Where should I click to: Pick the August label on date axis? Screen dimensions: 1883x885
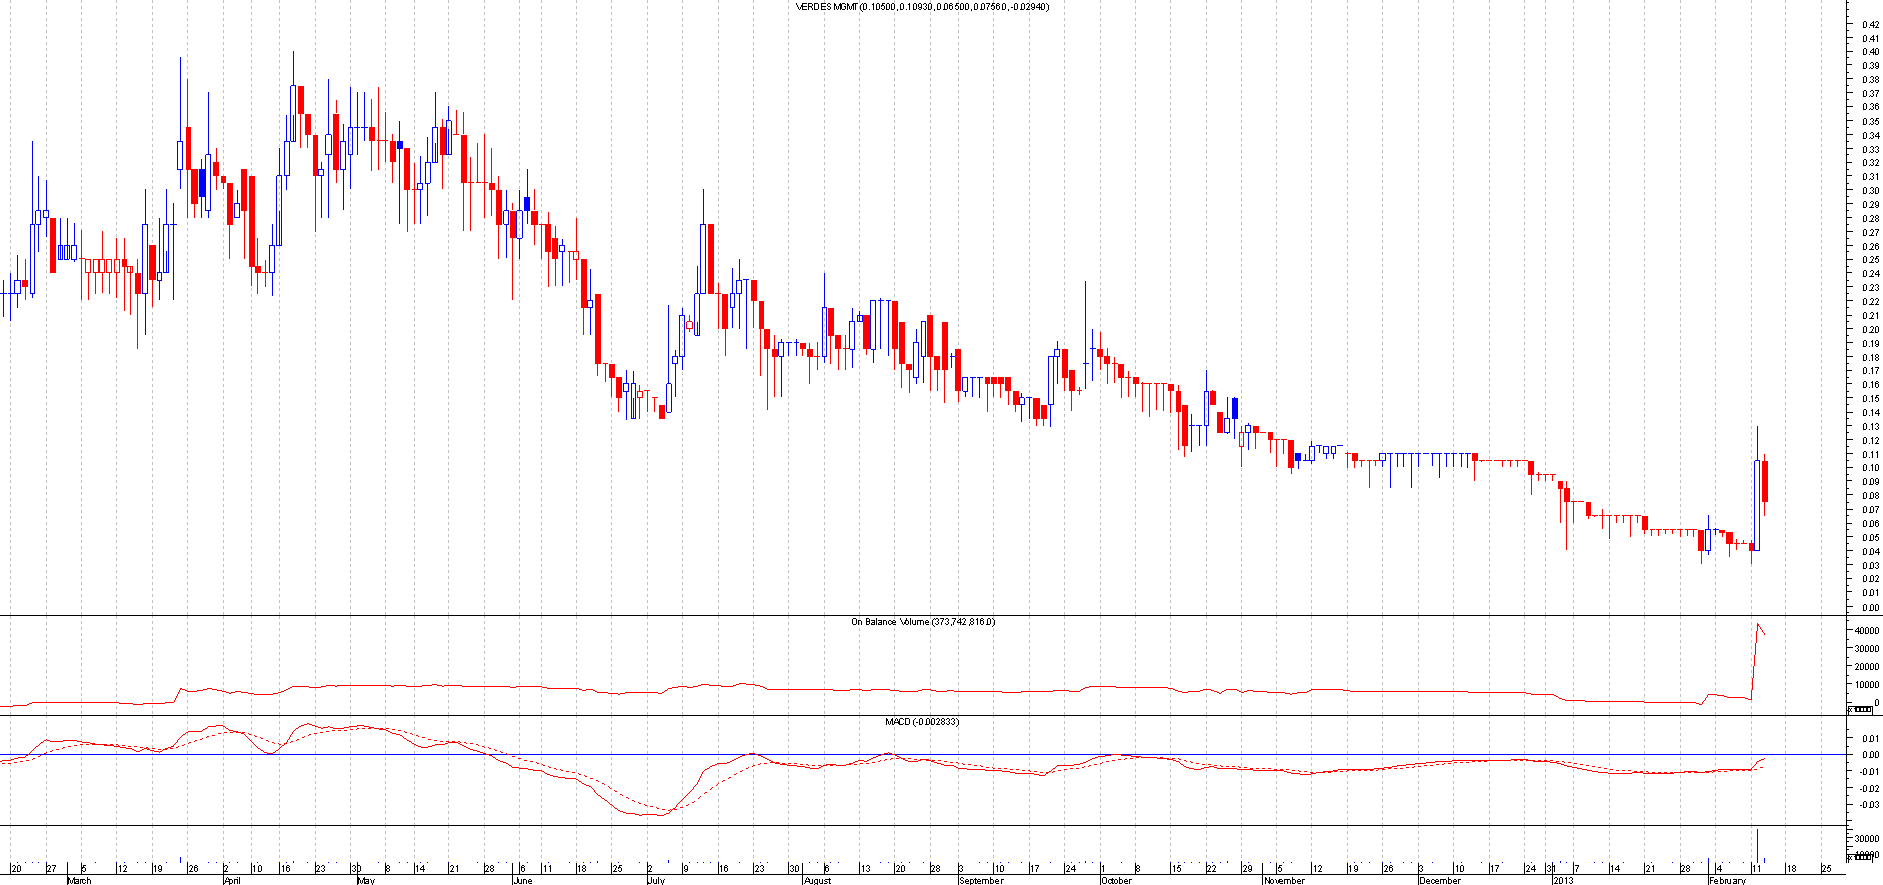coord(817,880)
